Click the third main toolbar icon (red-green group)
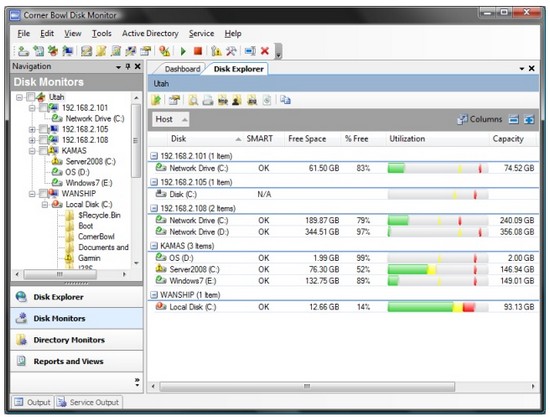The image size is (550, 417). coord(53,51)
